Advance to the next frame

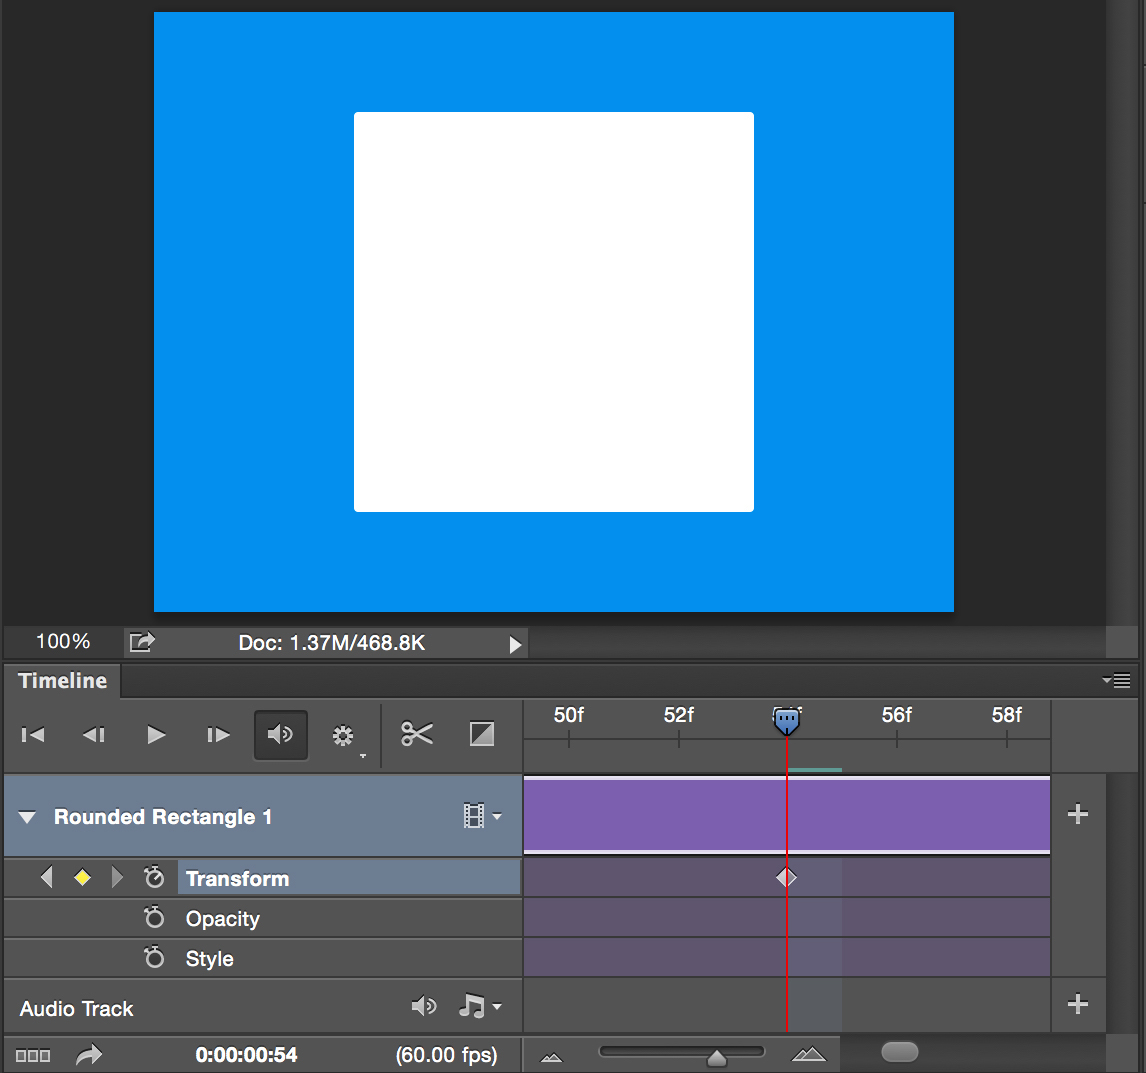pyautogui.click(x=218, y=735)
